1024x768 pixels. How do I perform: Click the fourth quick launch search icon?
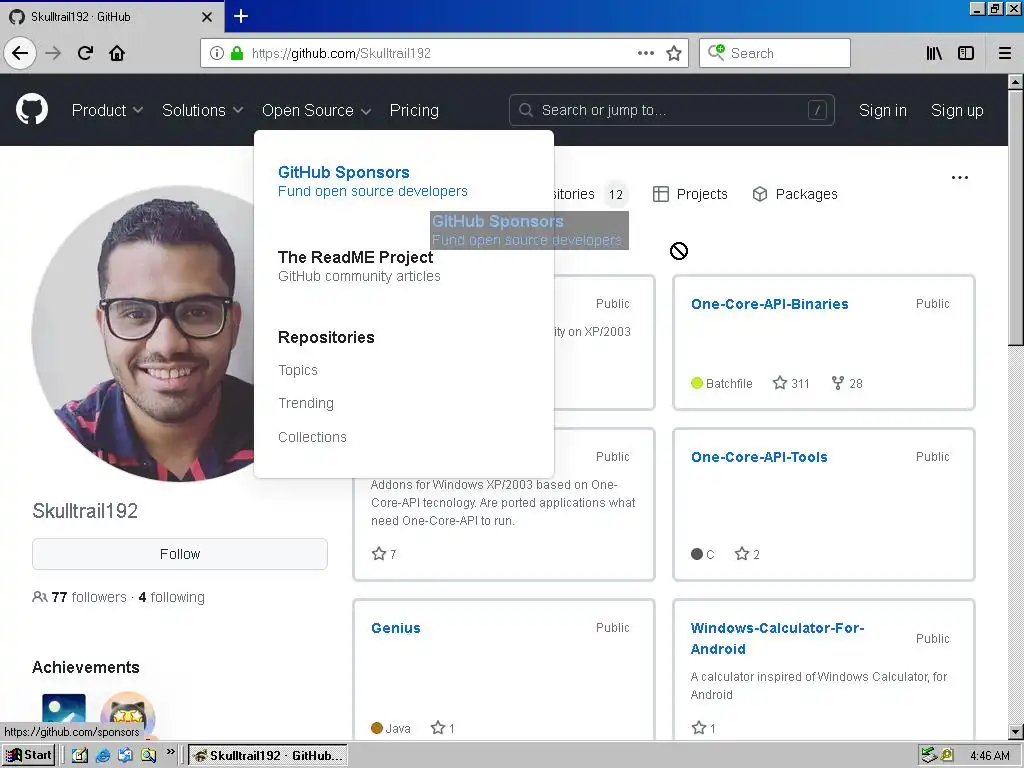[x=148, y=755]
